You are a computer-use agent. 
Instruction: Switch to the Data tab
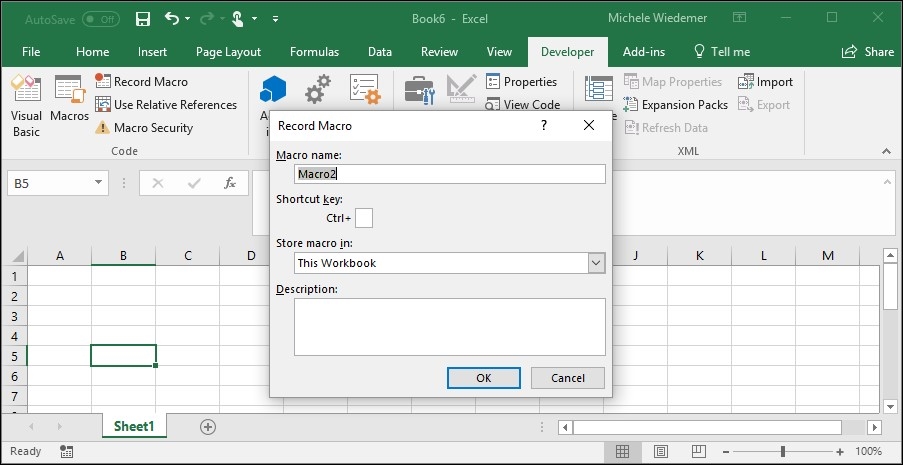point(380,52)
